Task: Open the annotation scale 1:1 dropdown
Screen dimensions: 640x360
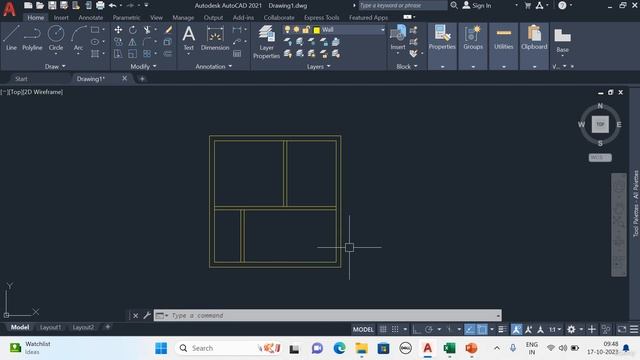Action: tap(555, 329)
